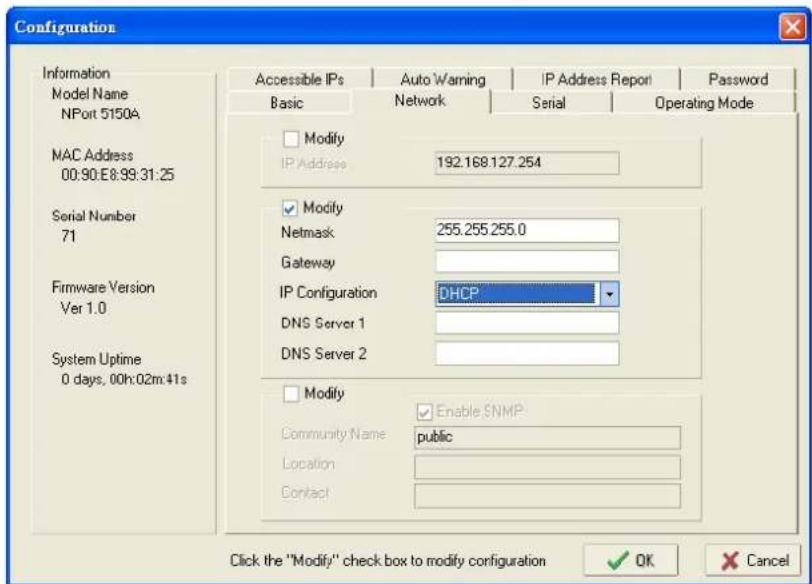Uncheck Modify checkbox above Netmask
This screenshot has width=812, height=584.
coord(289,208)
